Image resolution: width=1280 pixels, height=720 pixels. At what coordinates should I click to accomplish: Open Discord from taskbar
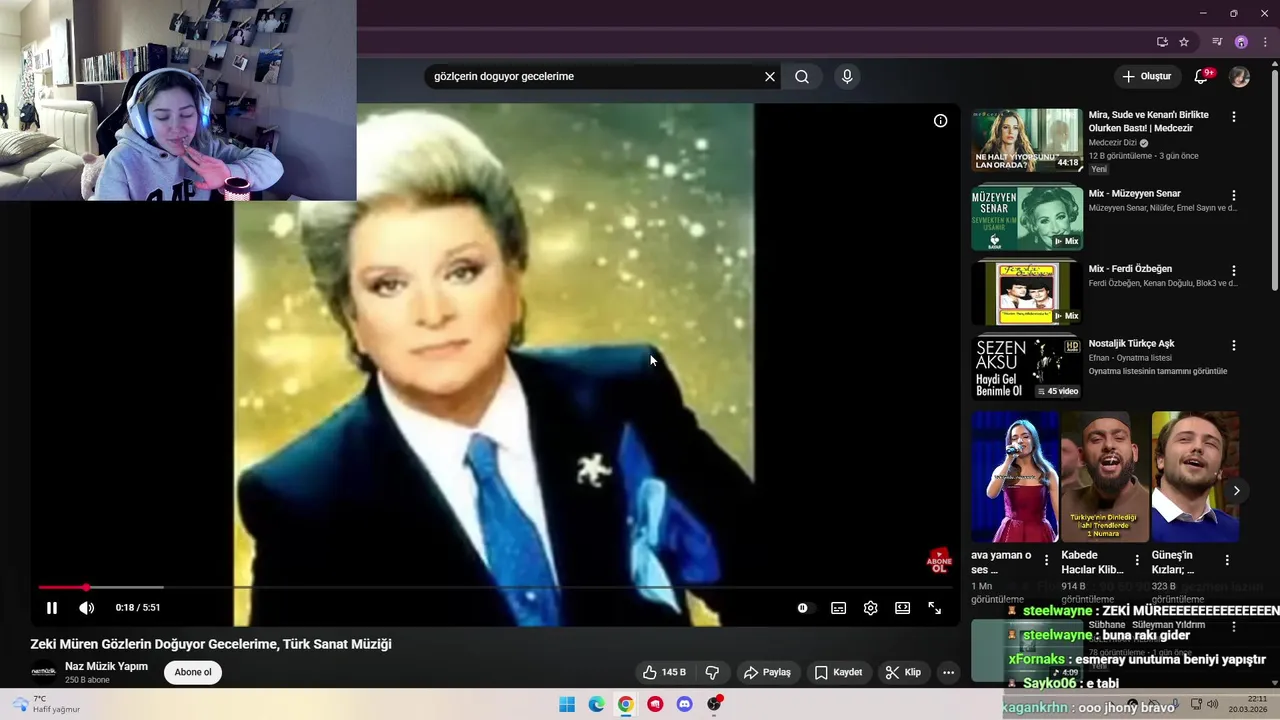point(684,704)
